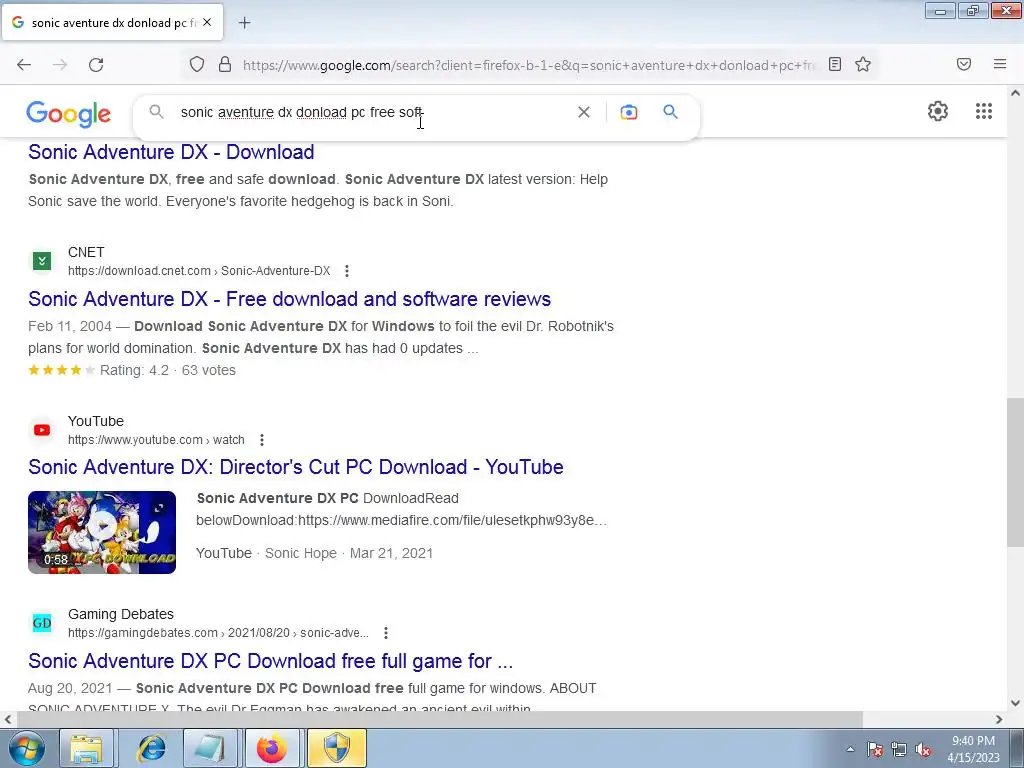
Task: Open Windows Explorer from taskbar
Action: click(86, 748)
